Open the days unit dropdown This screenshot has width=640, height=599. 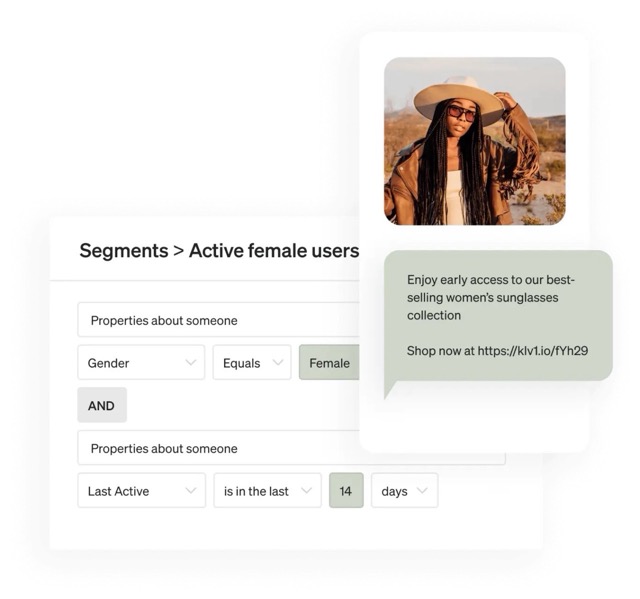tap(404, 491)
